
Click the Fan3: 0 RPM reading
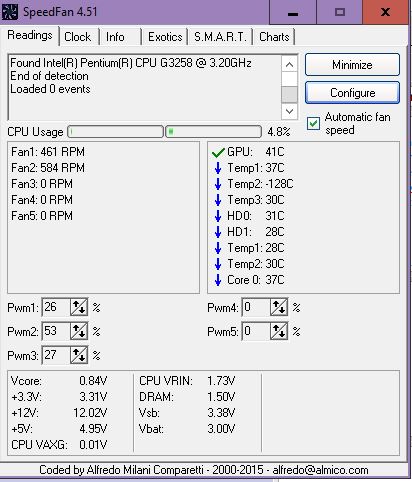(x=42, y=184)
